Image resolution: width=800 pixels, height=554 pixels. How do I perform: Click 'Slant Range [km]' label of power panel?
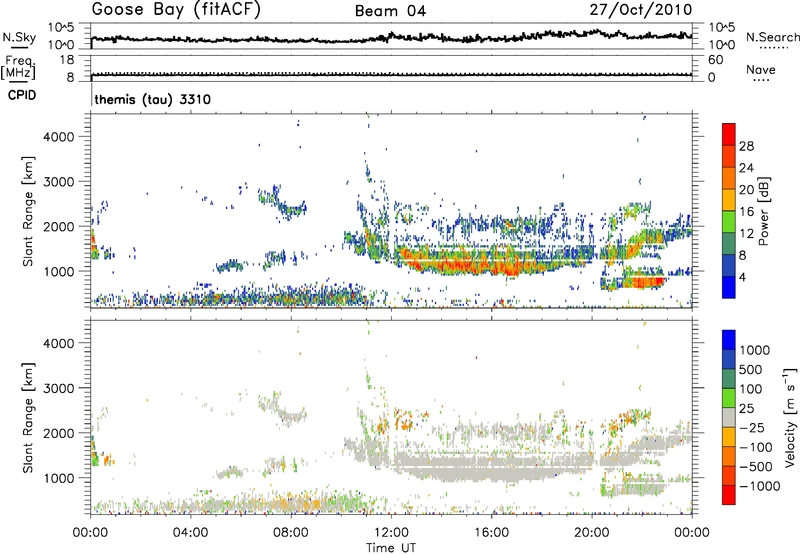[x=28, y=211]
